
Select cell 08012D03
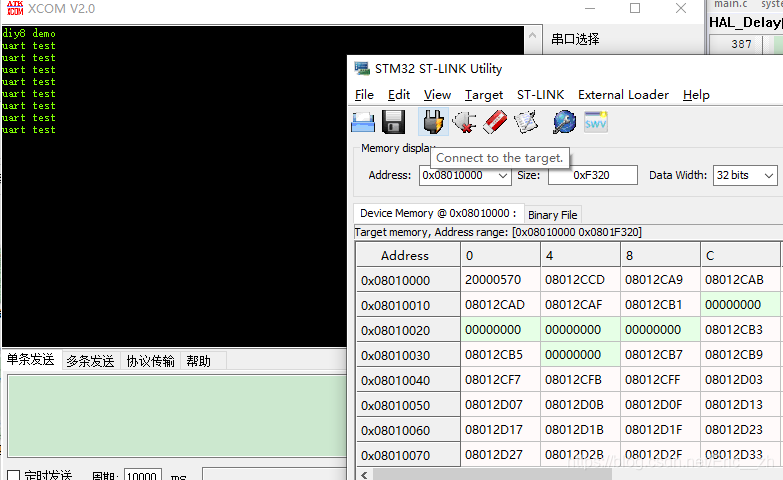[741, 380]
